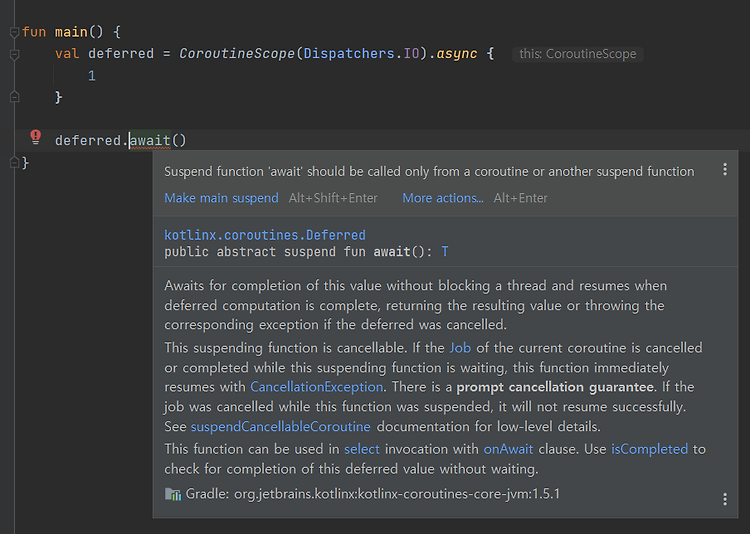
Task: Click fold end marker at async closing brace
Action: coord(14,97)
